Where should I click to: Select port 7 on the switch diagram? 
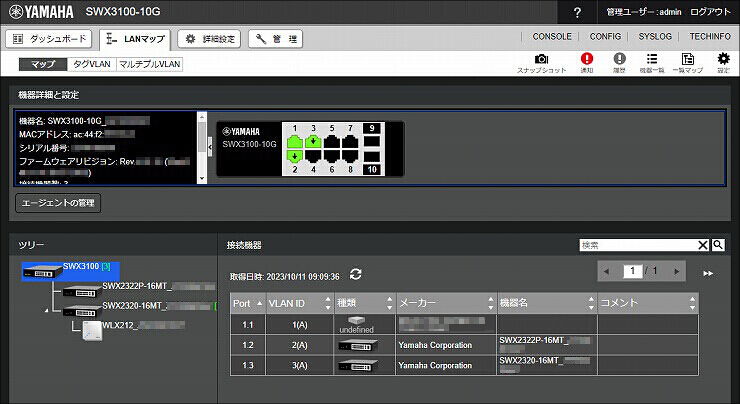350,141
